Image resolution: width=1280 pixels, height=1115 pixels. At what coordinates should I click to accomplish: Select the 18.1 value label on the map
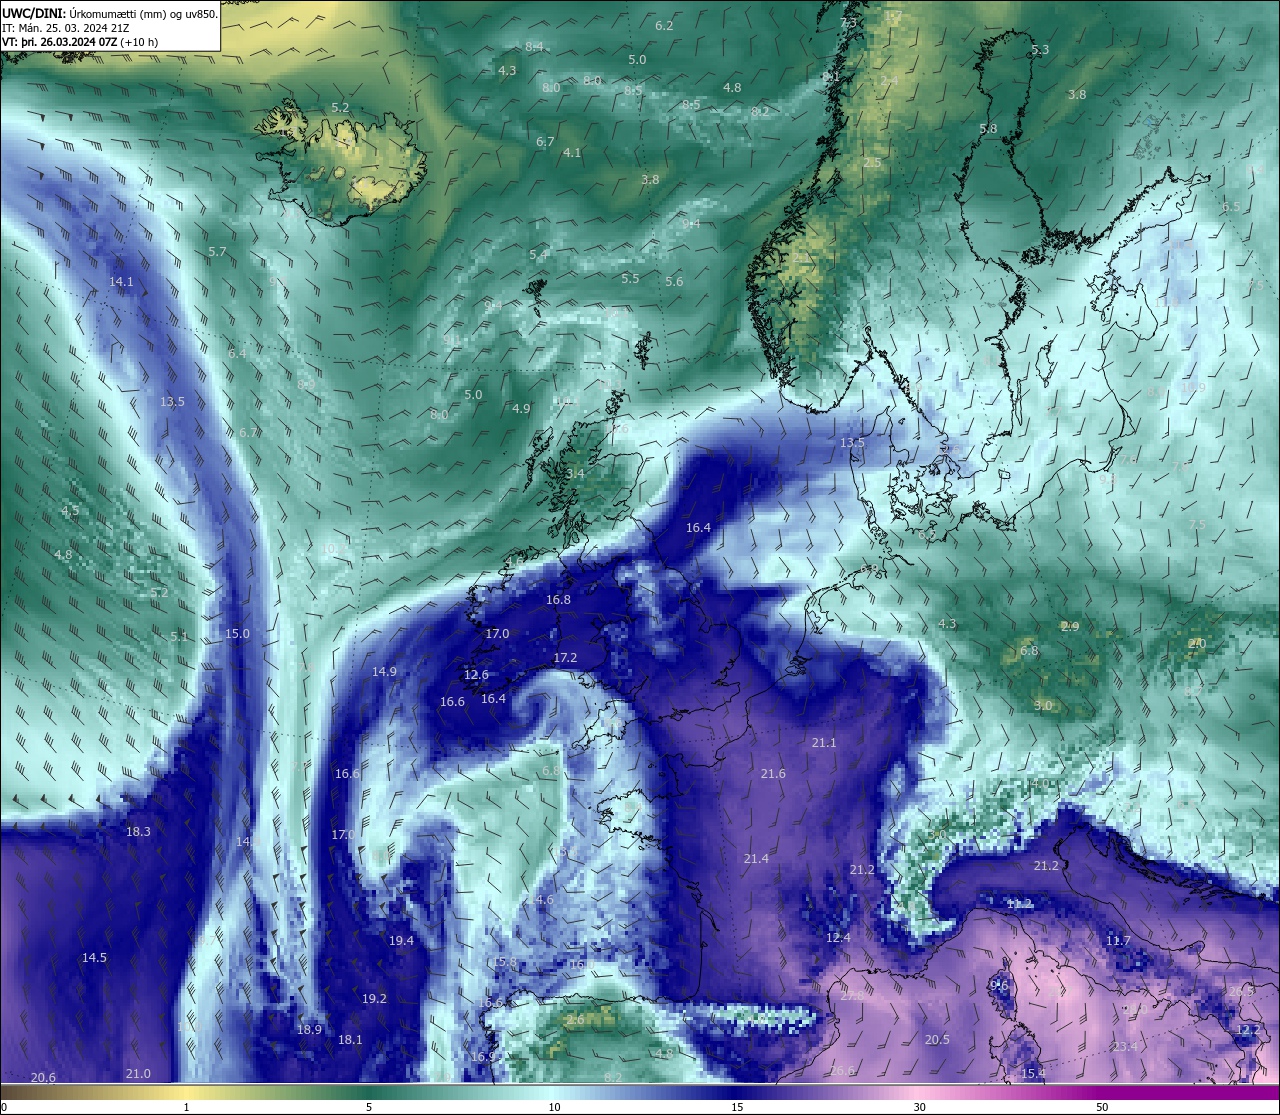(x=350, y=1040)
